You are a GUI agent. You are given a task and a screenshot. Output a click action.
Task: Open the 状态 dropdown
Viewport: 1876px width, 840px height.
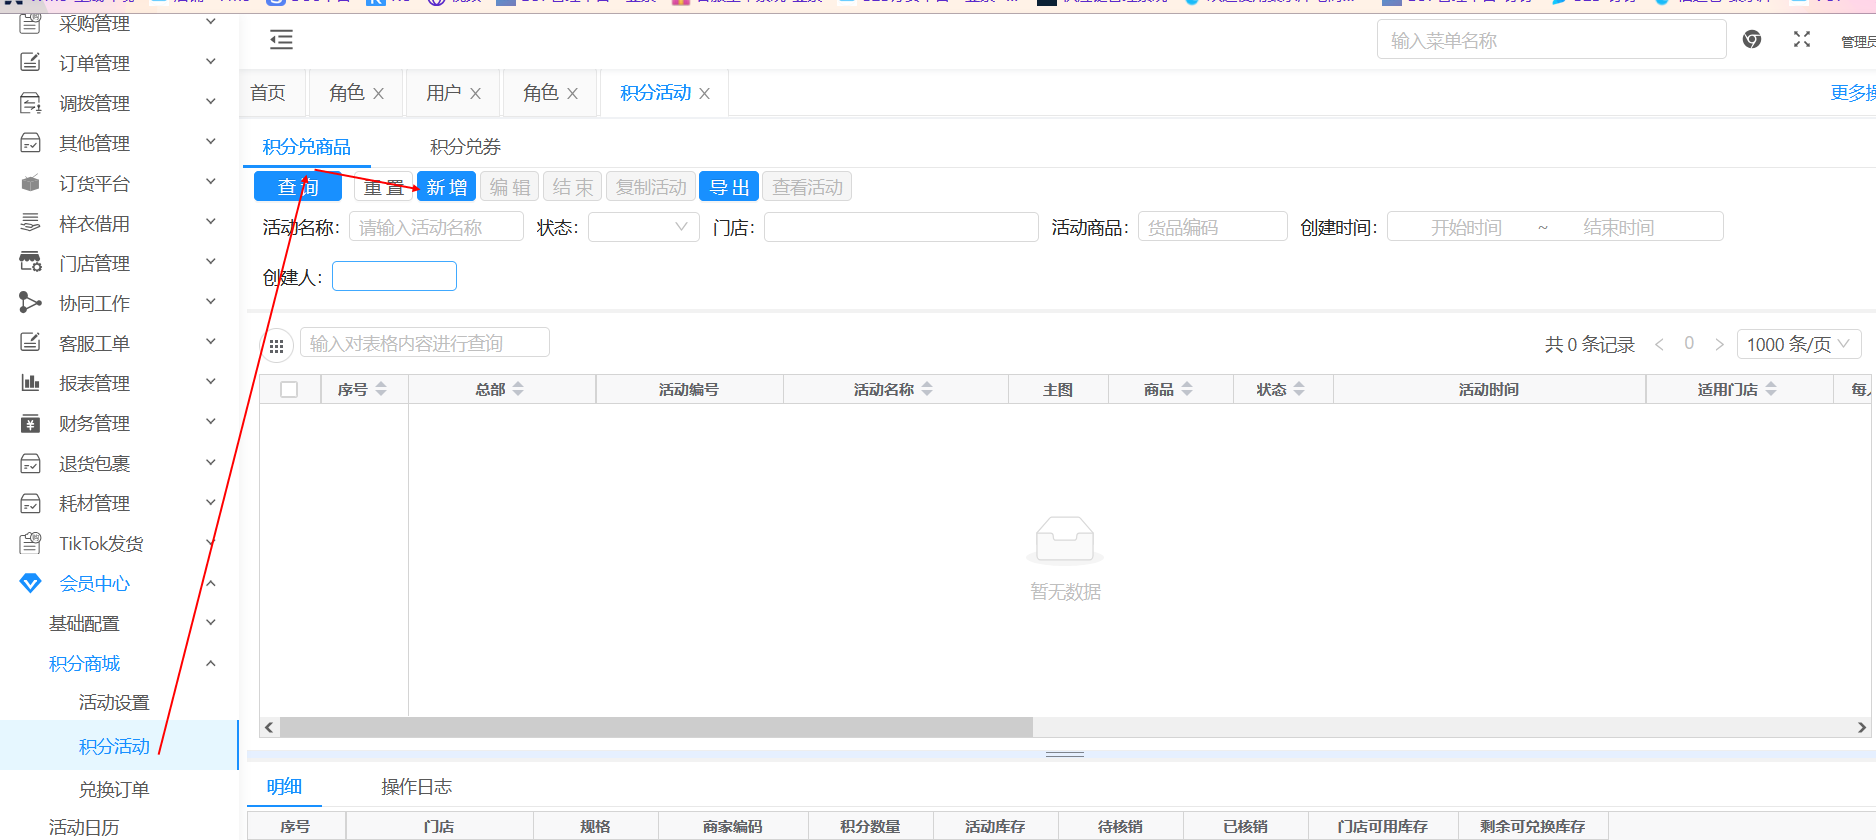click(x=643, y=227)
